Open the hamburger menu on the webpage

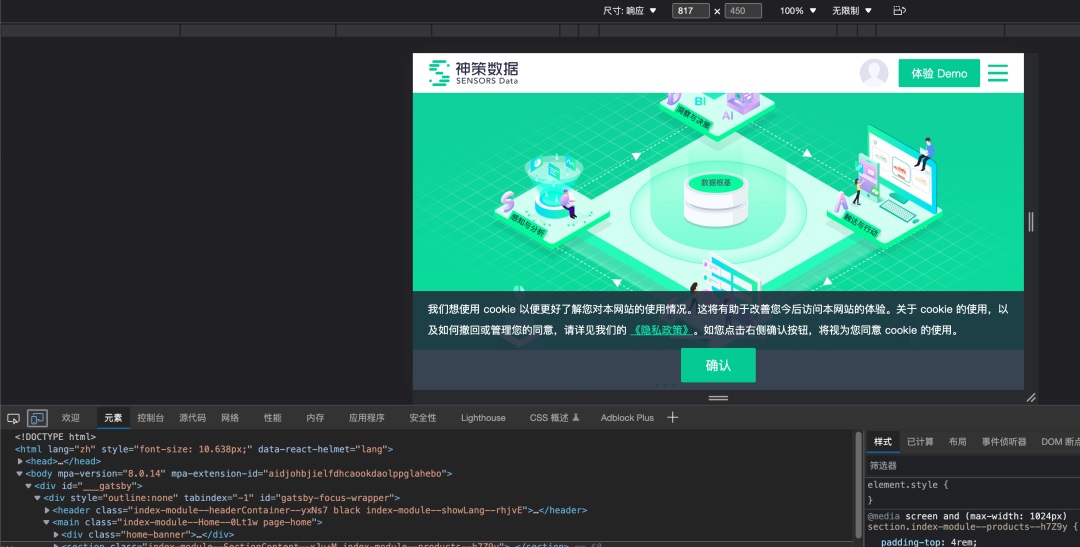tap(997, 73)
